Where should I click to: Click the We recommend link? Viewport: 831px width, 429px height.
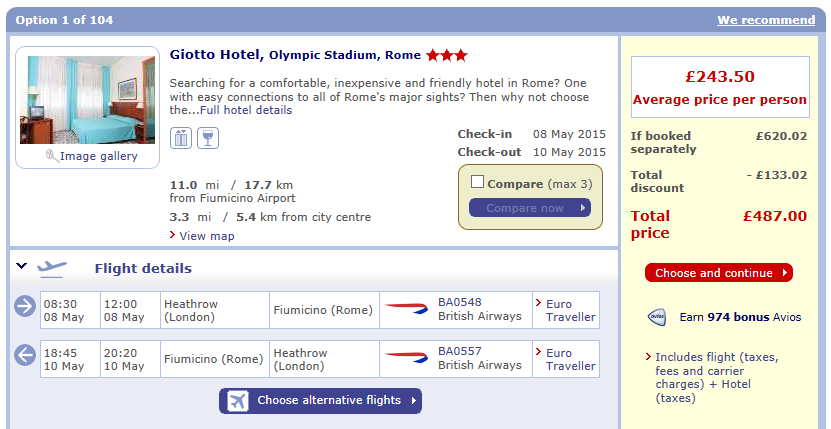coord(765,20)
